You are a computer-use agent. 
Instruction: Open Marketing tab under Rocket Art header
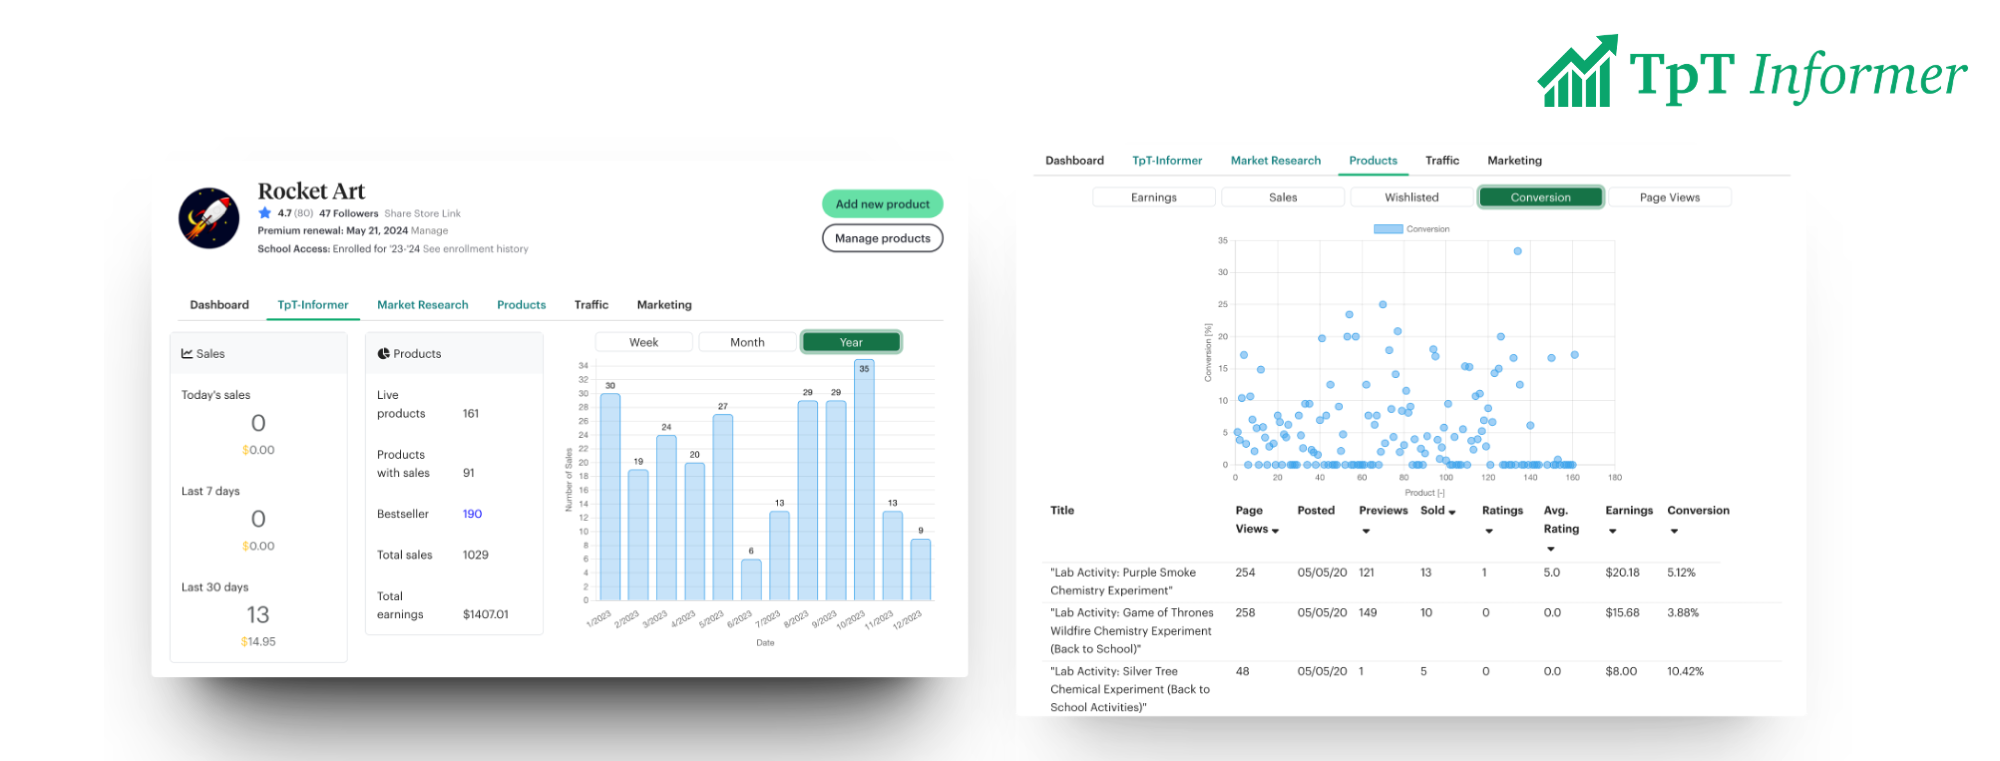[x=664, y=305]
